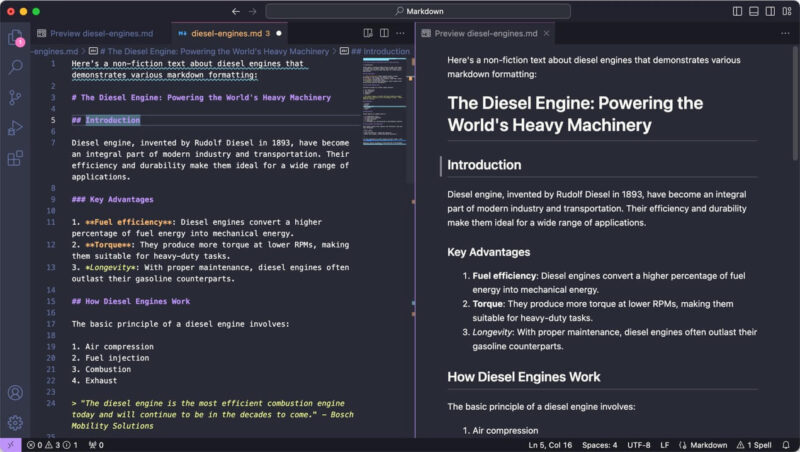The width and height of the screenshot is (800, 452).
Task: Open the Explorer view in activity bar
Action: pyautogui.click(x=15, y=37)
